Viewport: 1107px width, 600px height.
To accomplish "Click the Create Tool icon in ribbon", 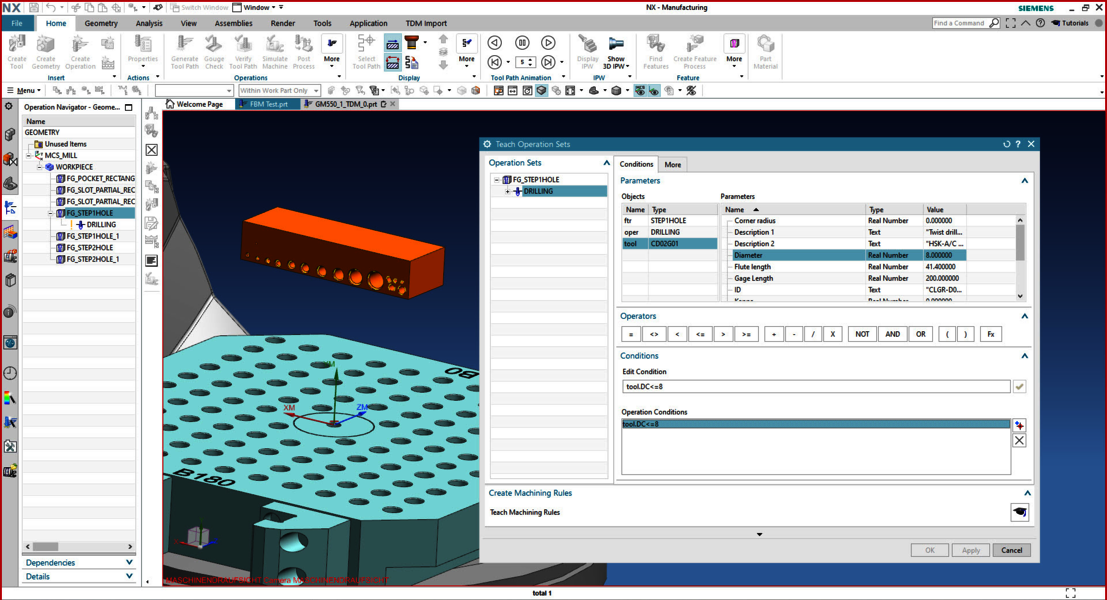I will click(x=16, y=52).
